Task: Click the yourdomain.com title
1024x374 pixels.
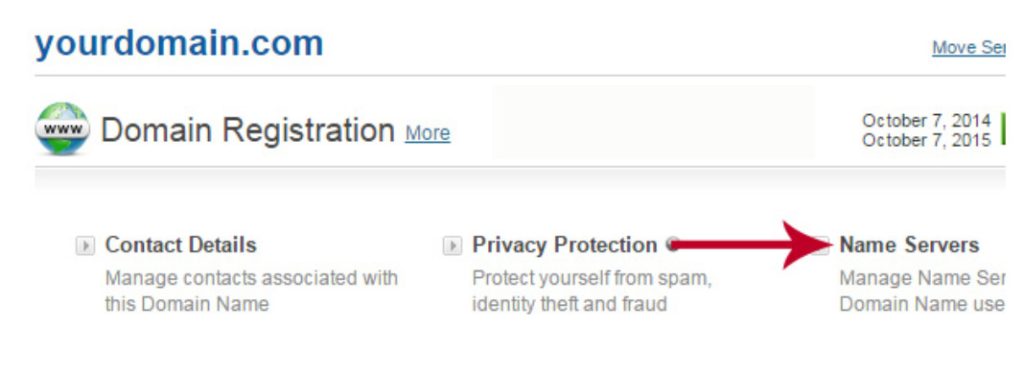Action: (179, 44)
